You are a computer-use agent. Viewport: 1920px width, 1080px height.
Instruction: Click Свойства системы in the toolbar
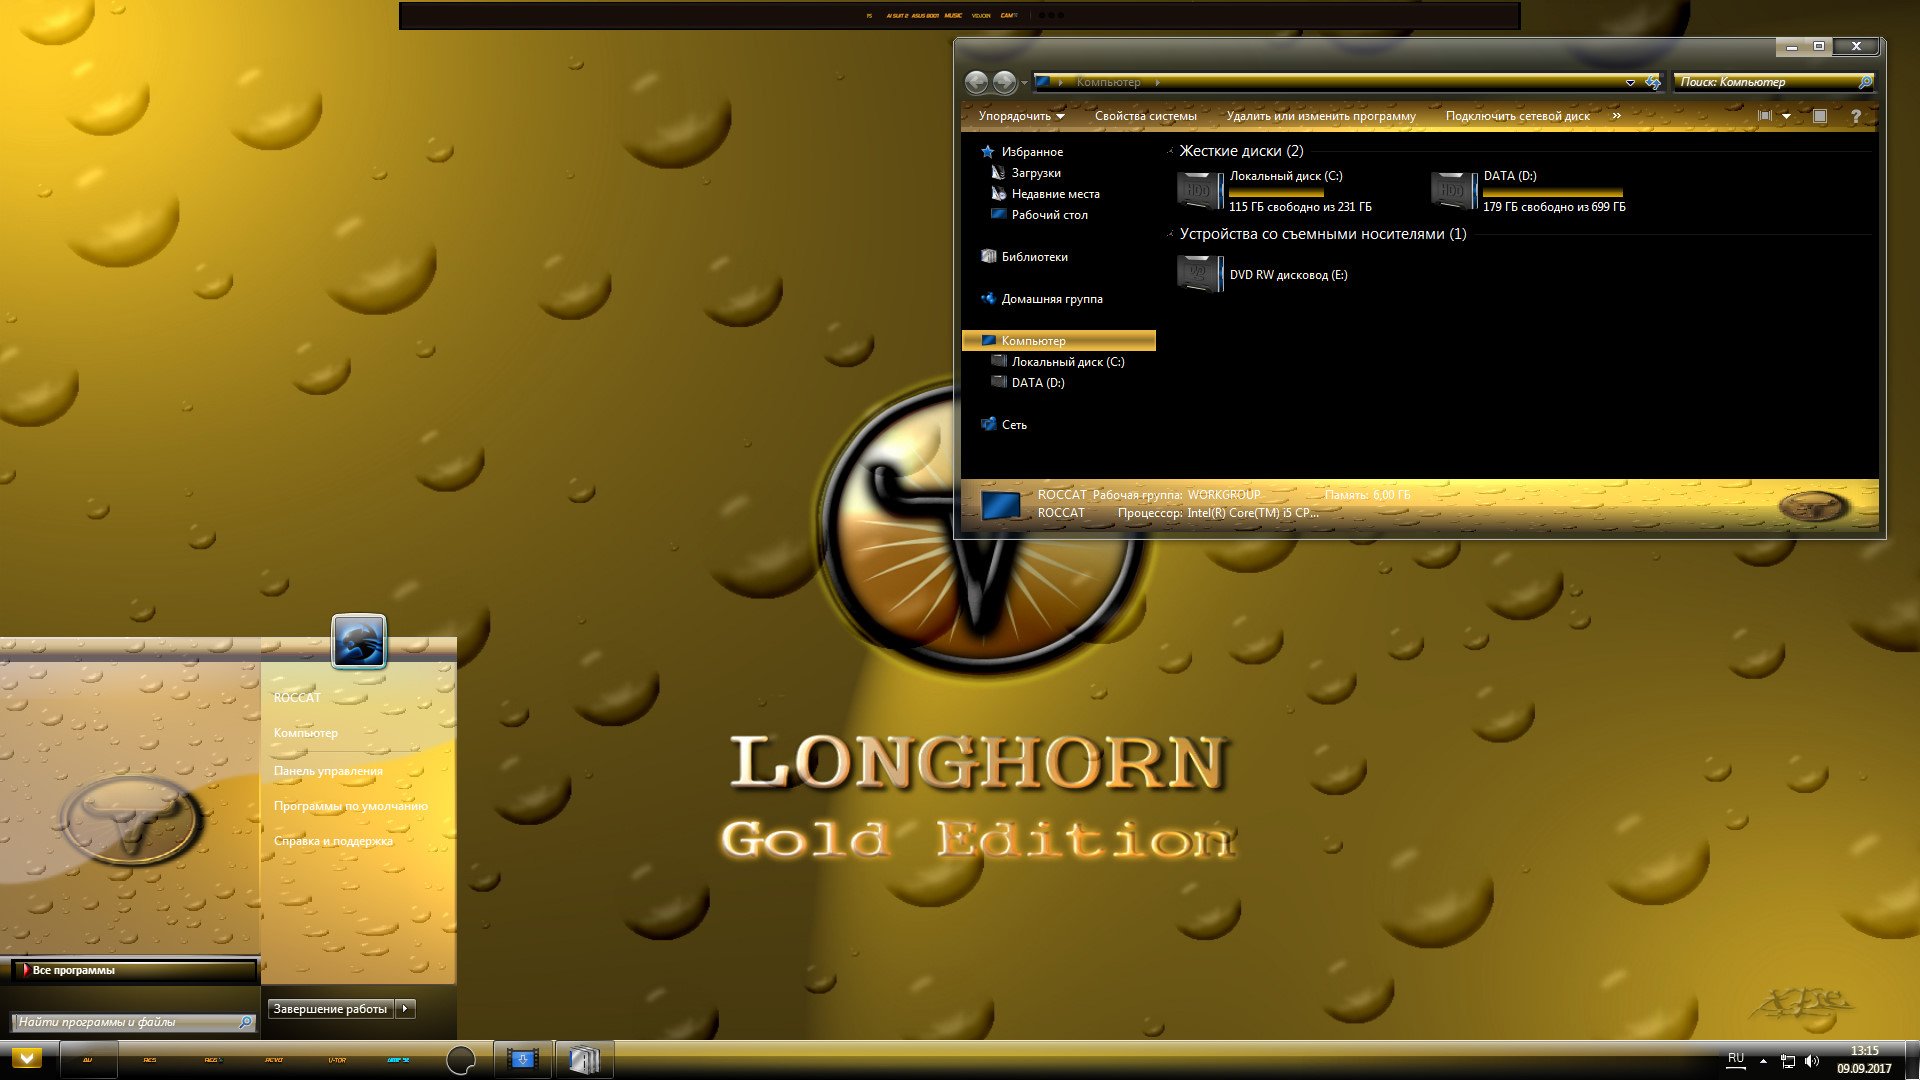pos(1145,116)
